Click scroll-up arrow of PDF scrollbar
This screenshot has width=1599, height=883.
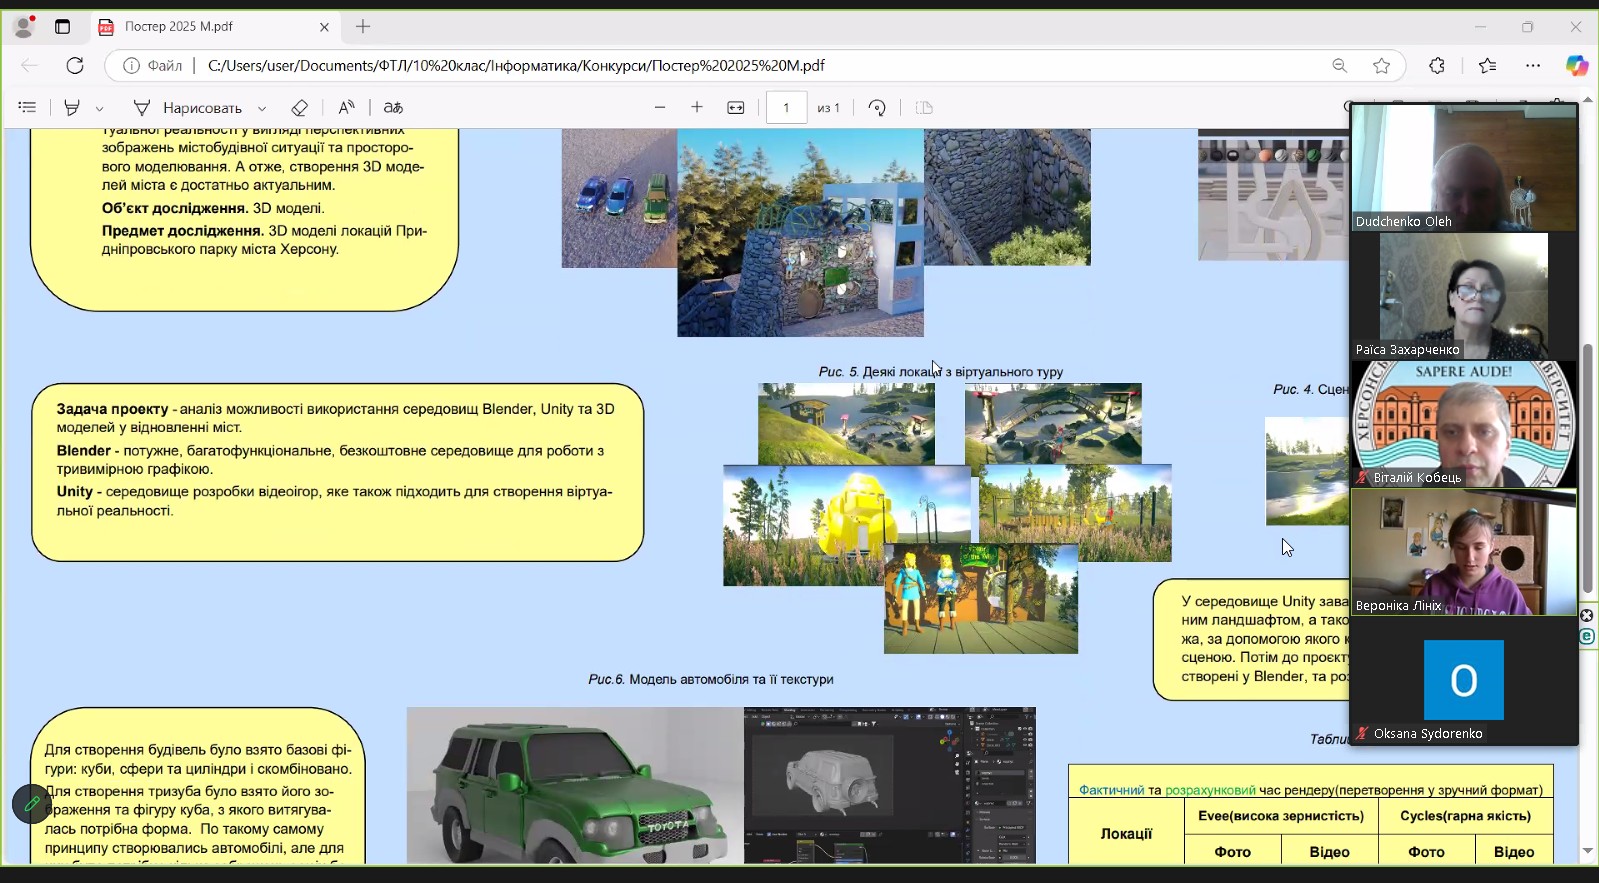(x=1588, y=100)
